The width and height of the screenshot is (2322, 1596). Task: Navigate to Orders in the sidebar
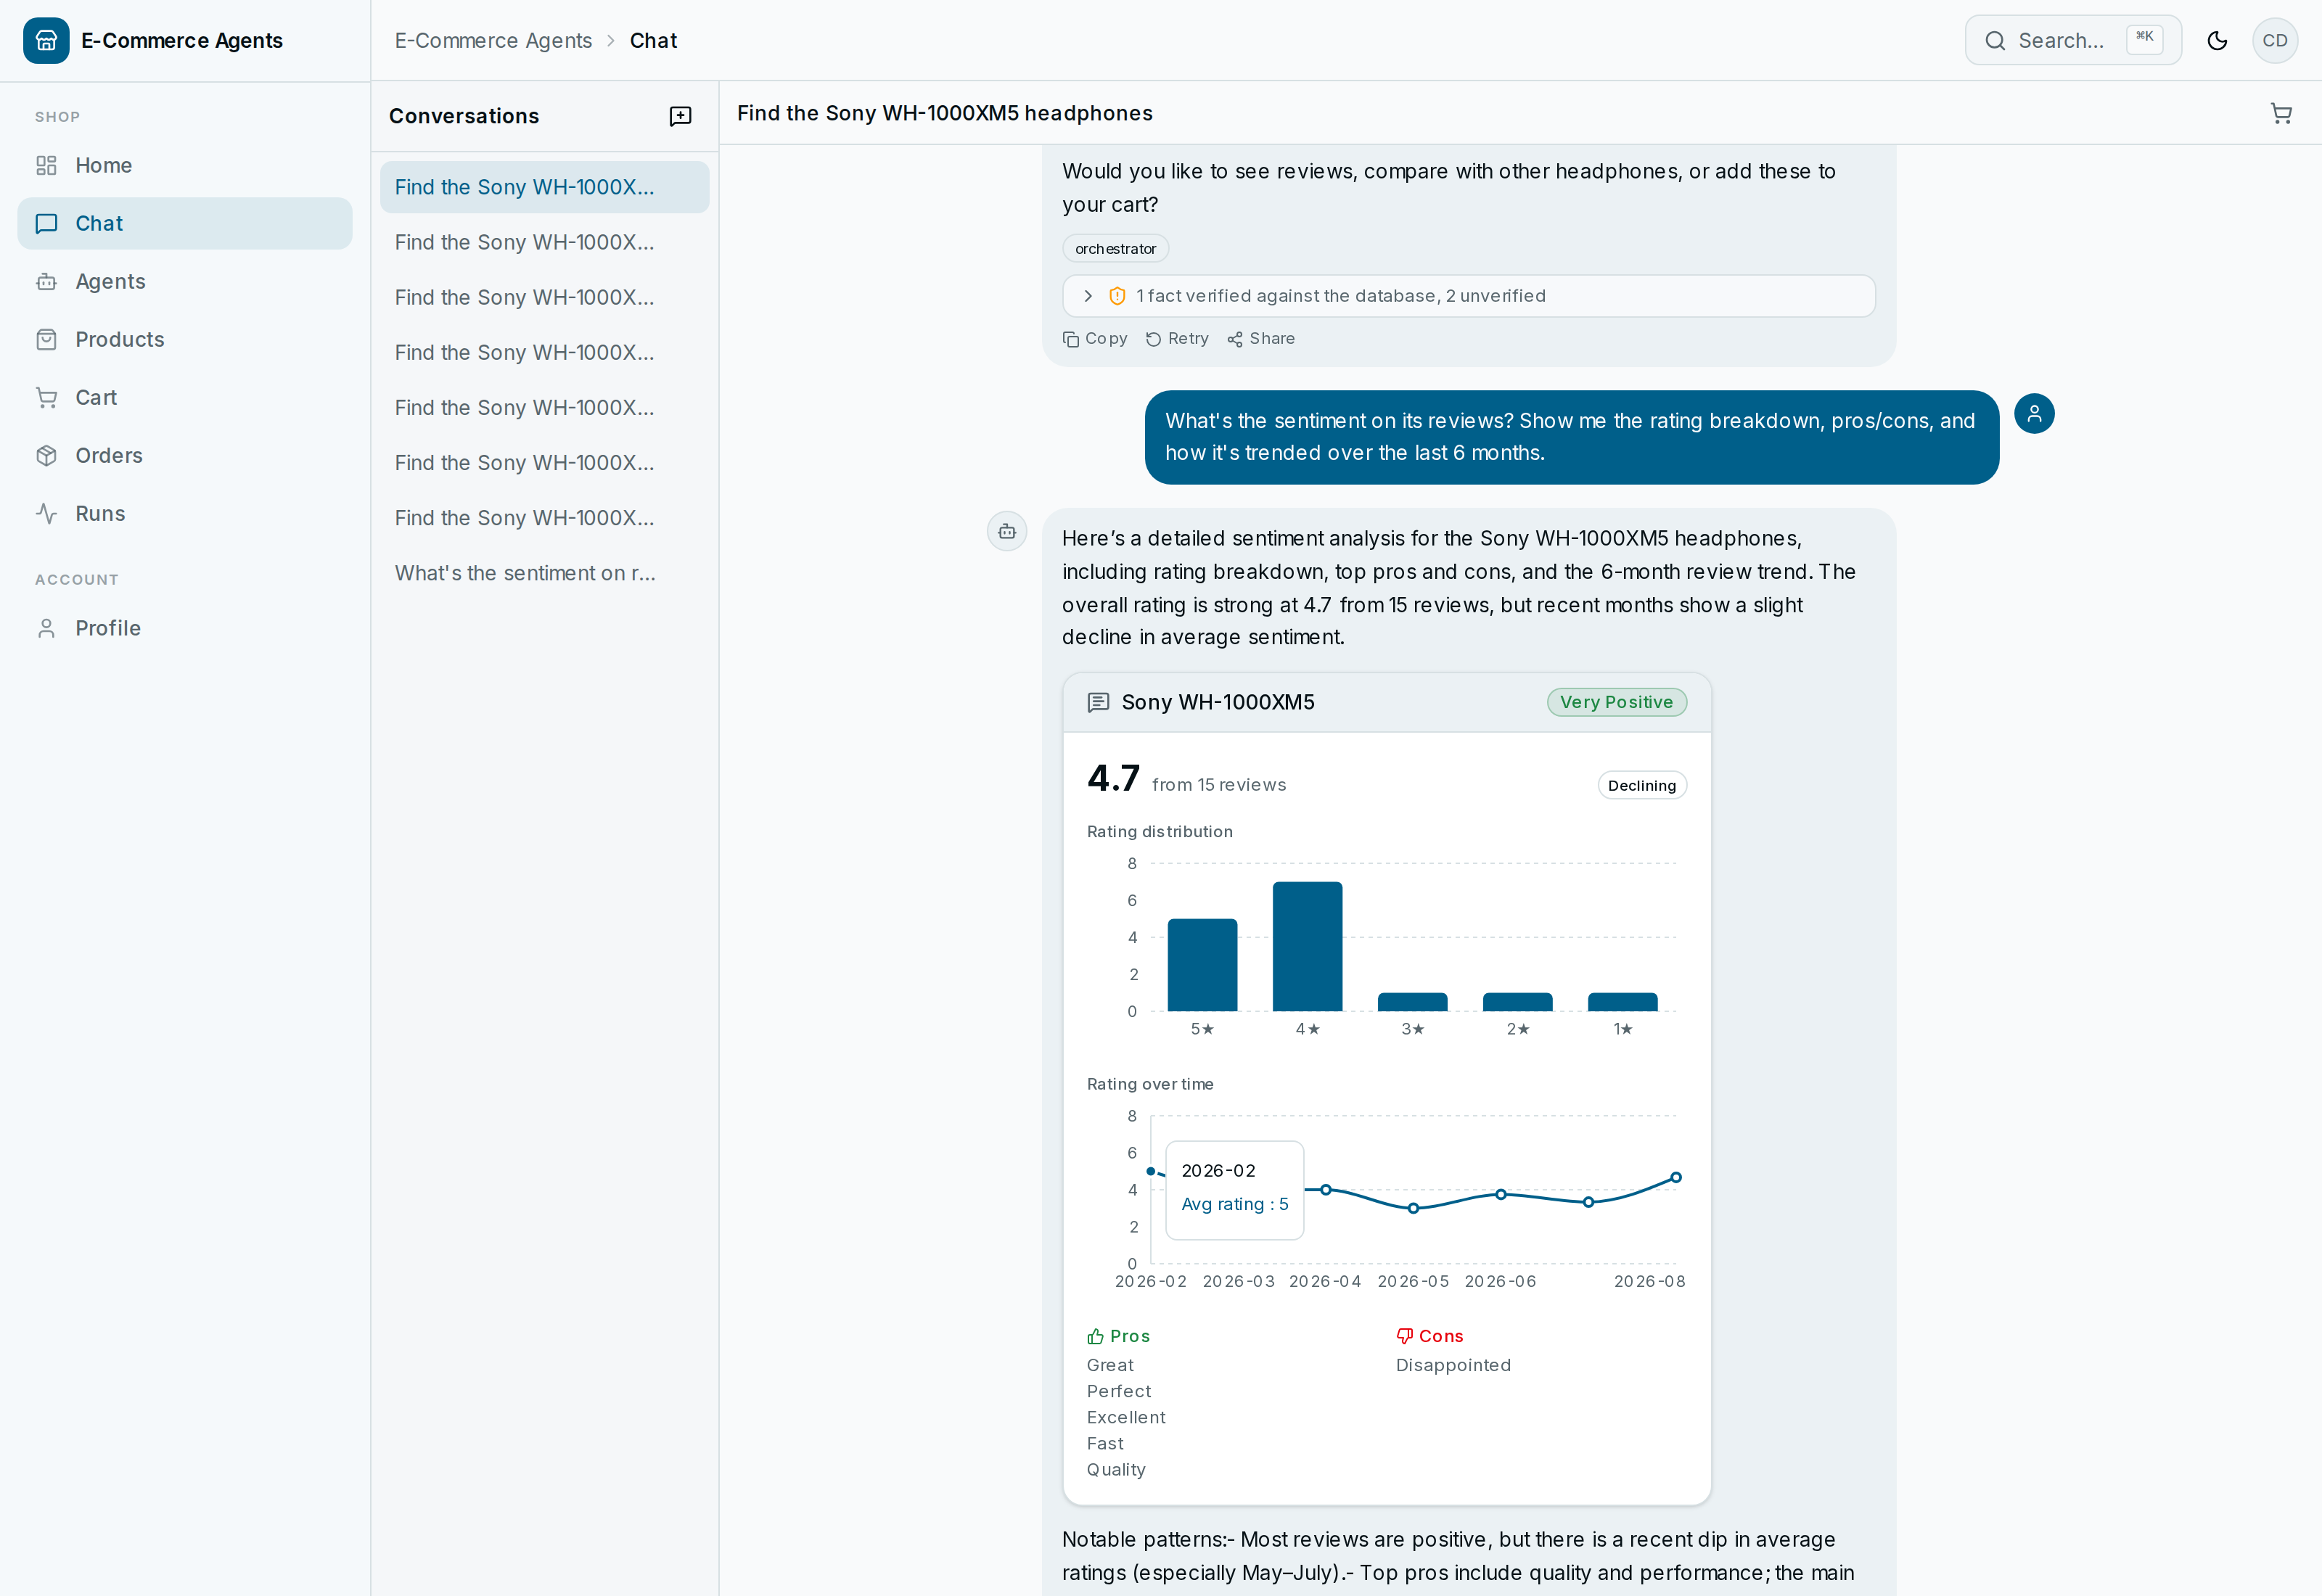click(185, 455)
